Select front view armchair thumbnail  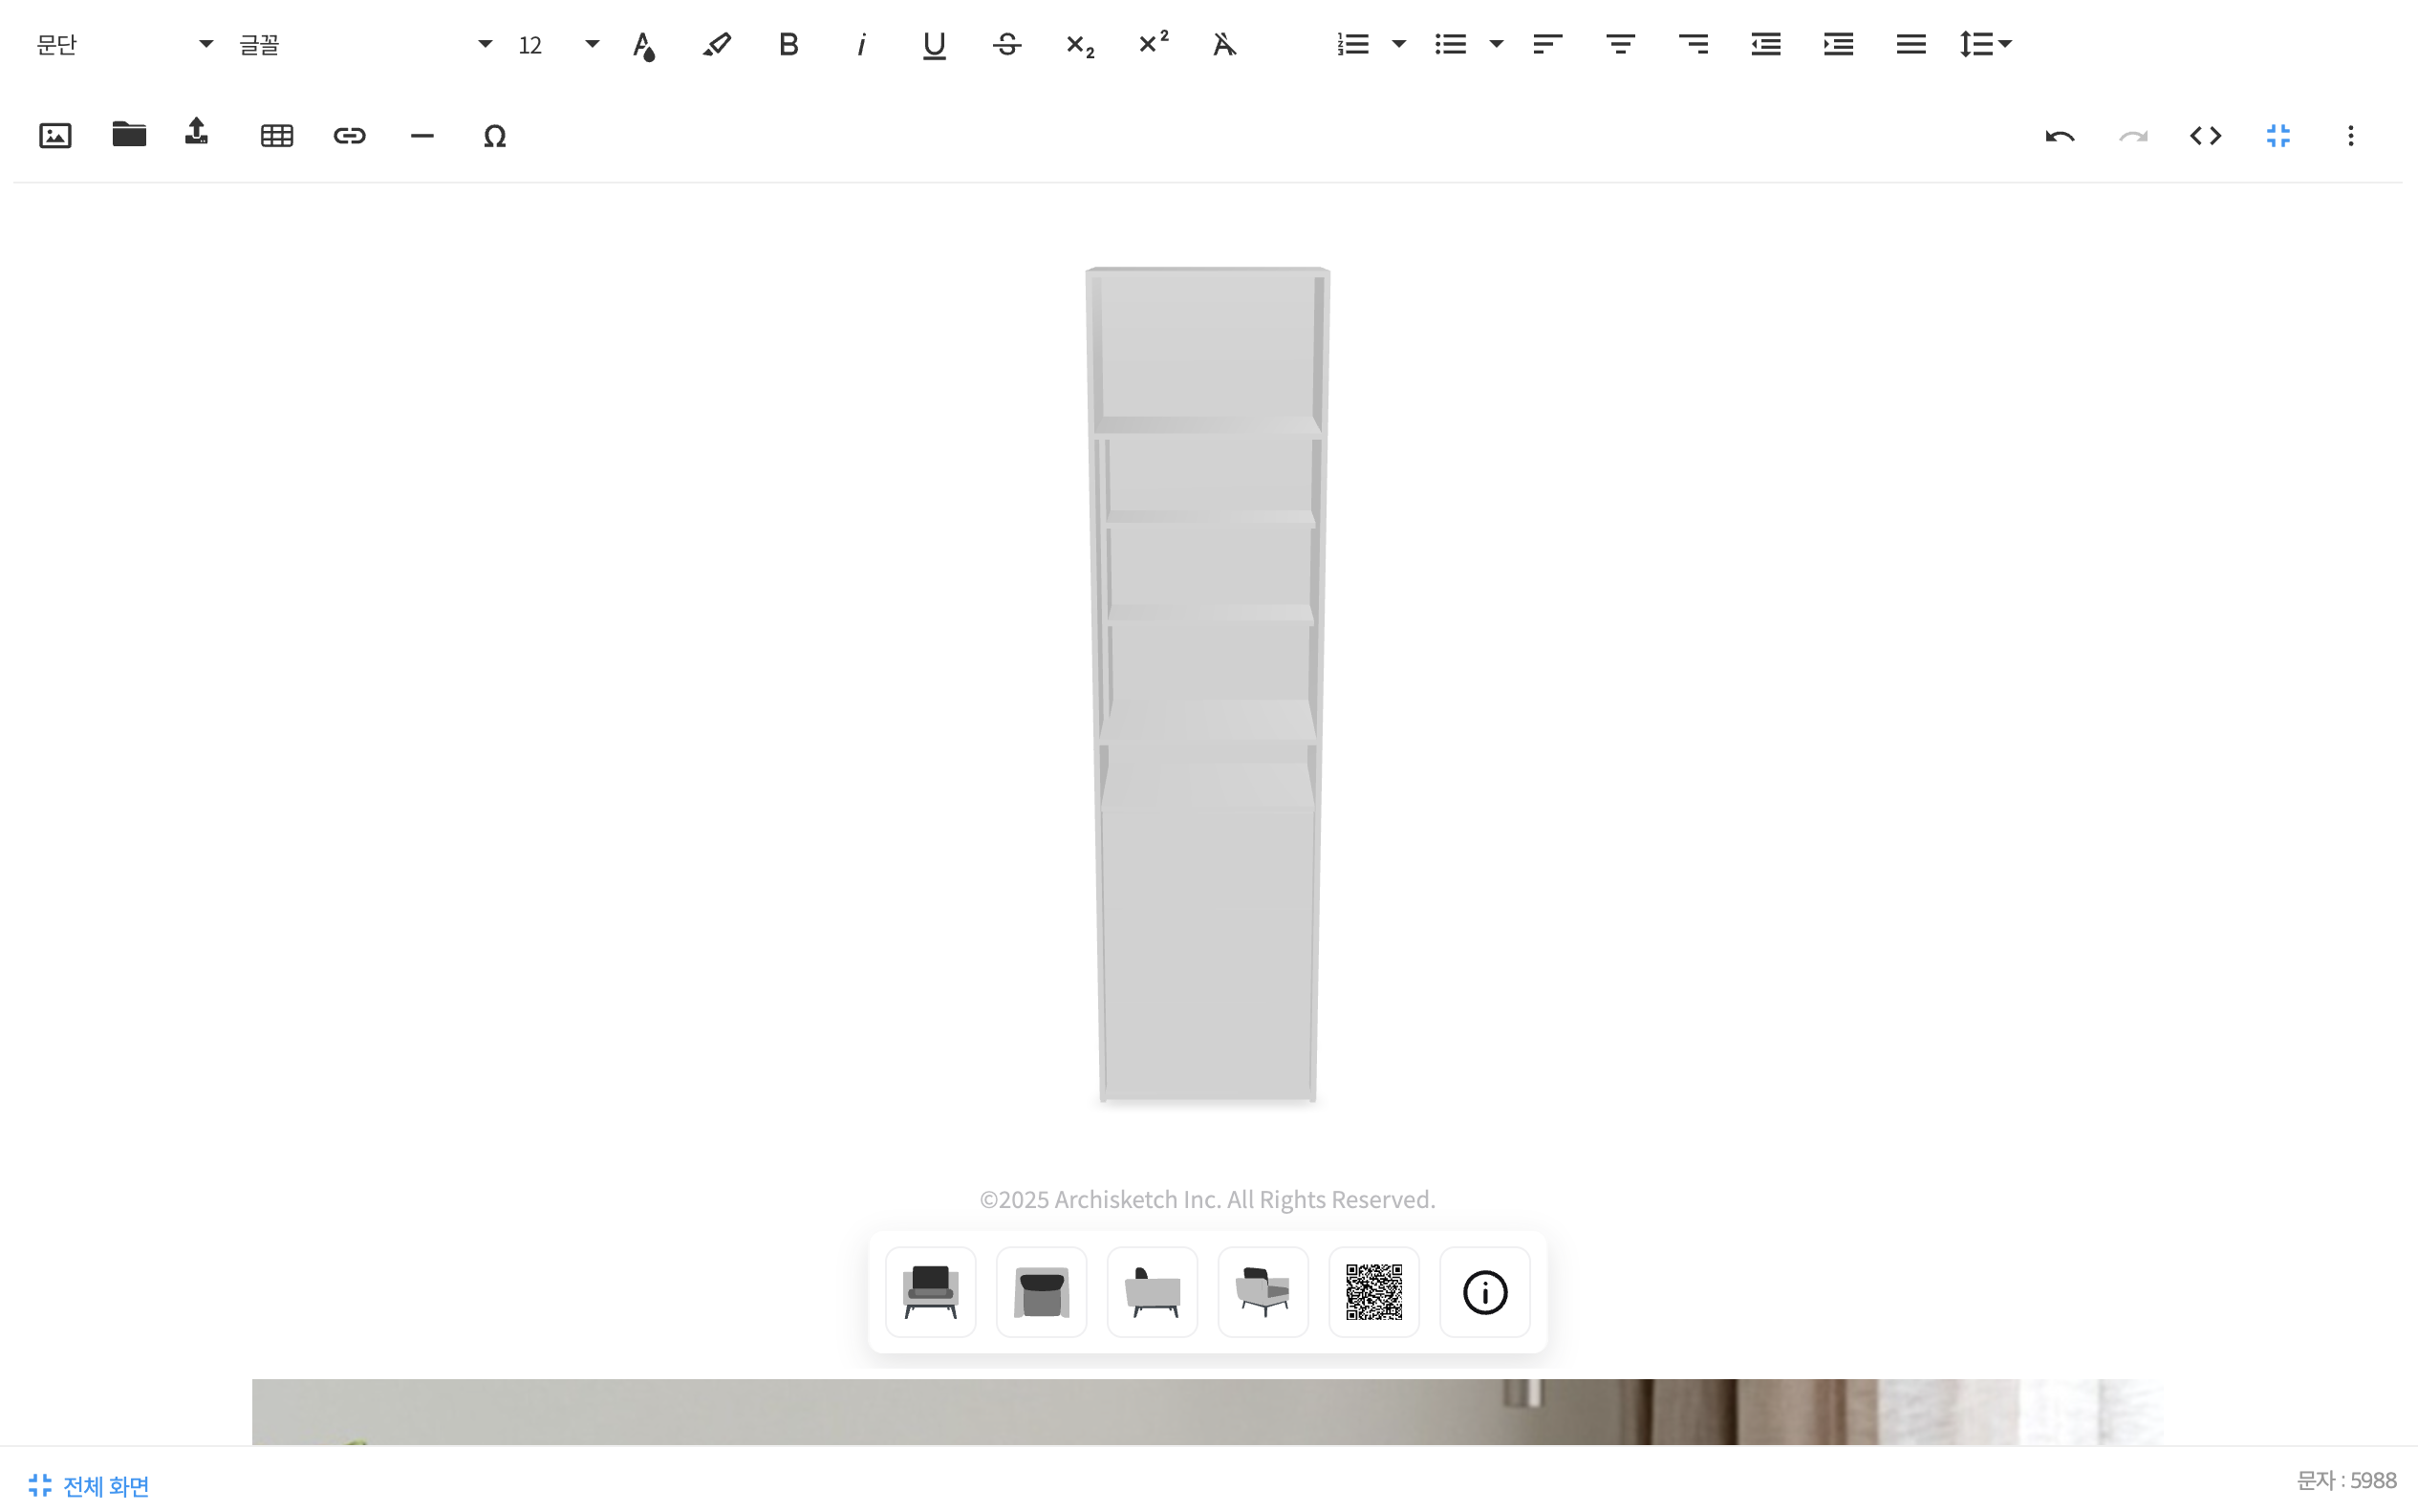pos(931,1292)
